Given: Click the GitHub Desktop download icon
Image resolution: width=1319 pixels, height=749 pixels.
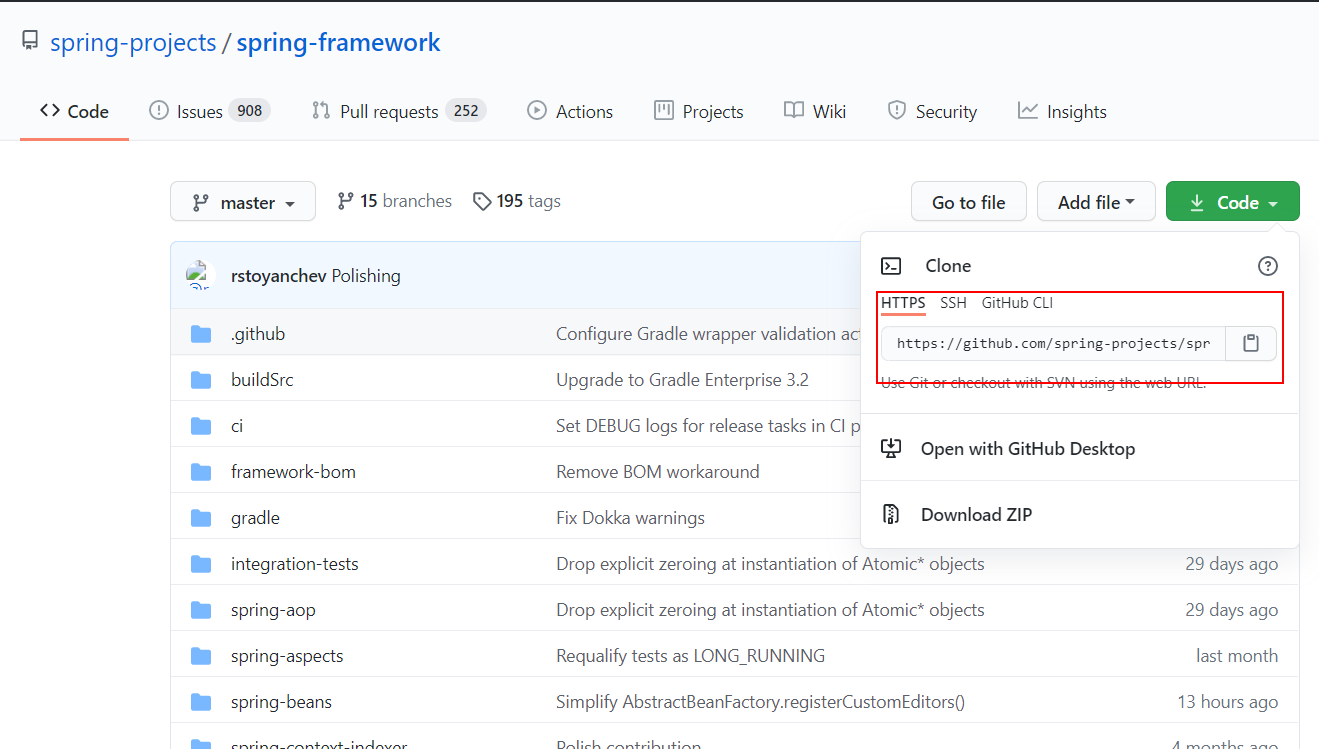Looking at the screenshot, I should click(890, 449).
